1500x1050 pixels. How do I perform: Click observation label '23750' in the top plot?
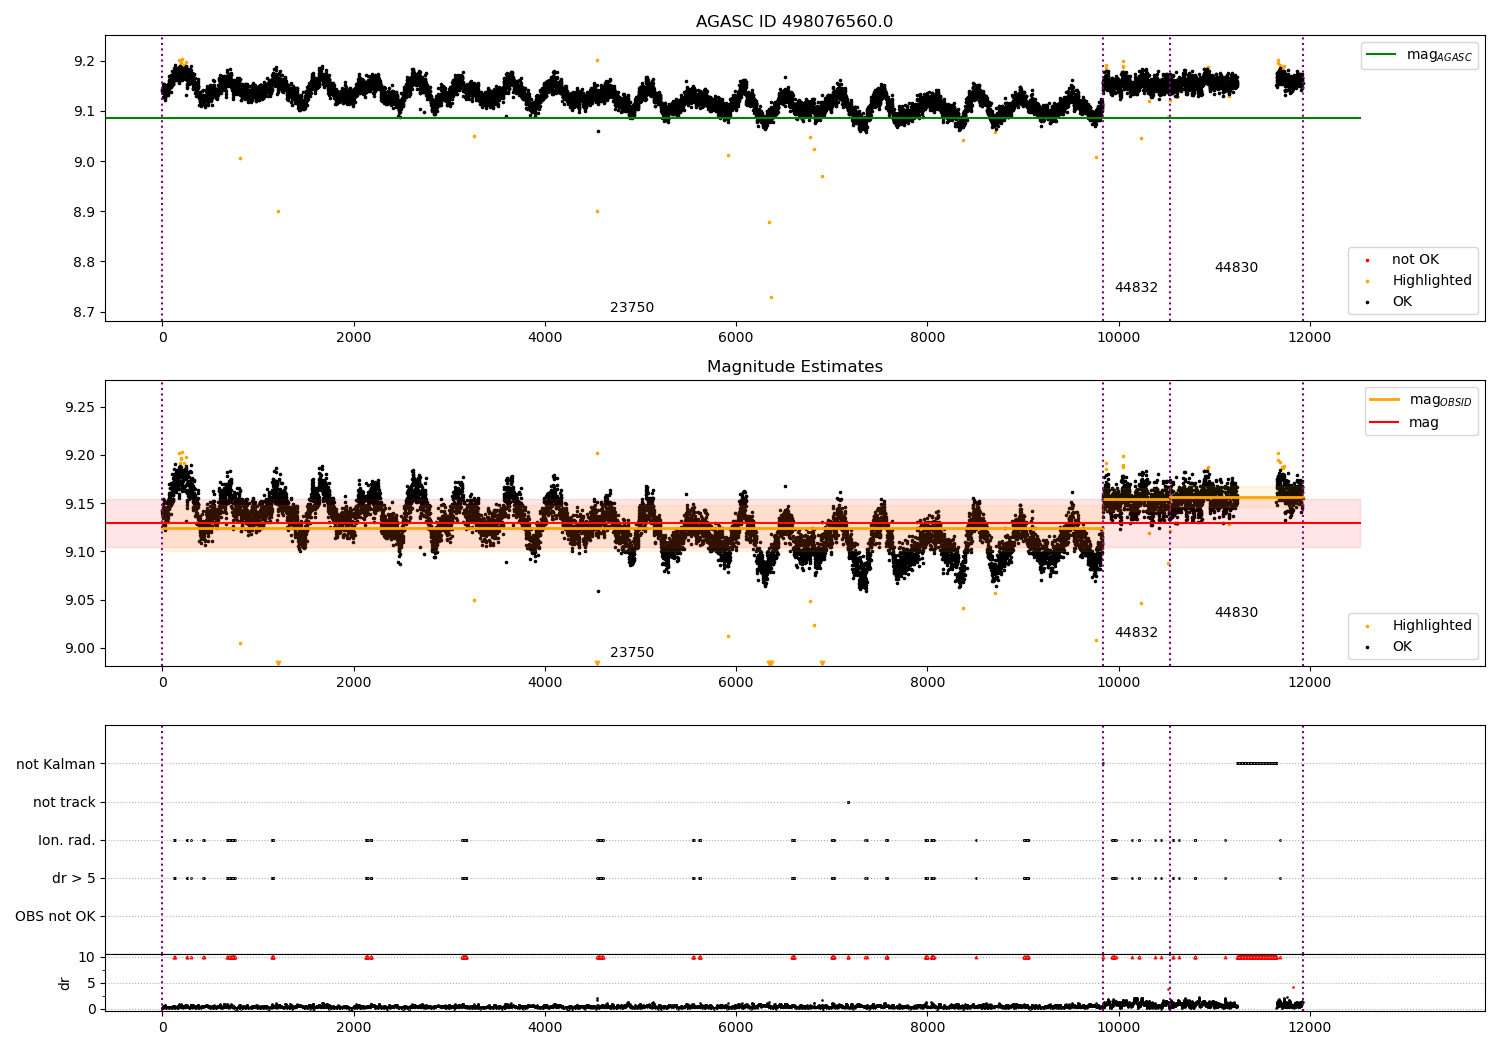[632, 308]
